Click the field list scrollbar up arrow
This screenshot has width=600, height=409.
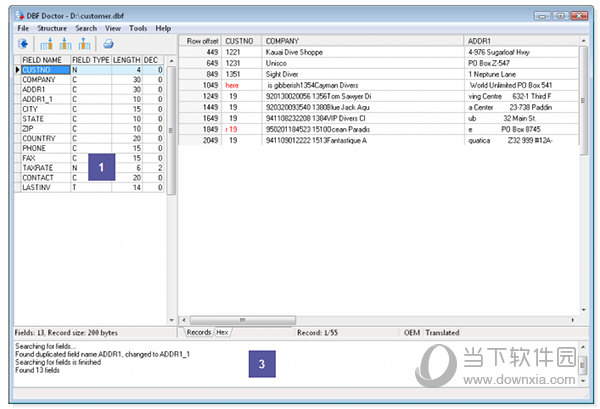point(171,60)
